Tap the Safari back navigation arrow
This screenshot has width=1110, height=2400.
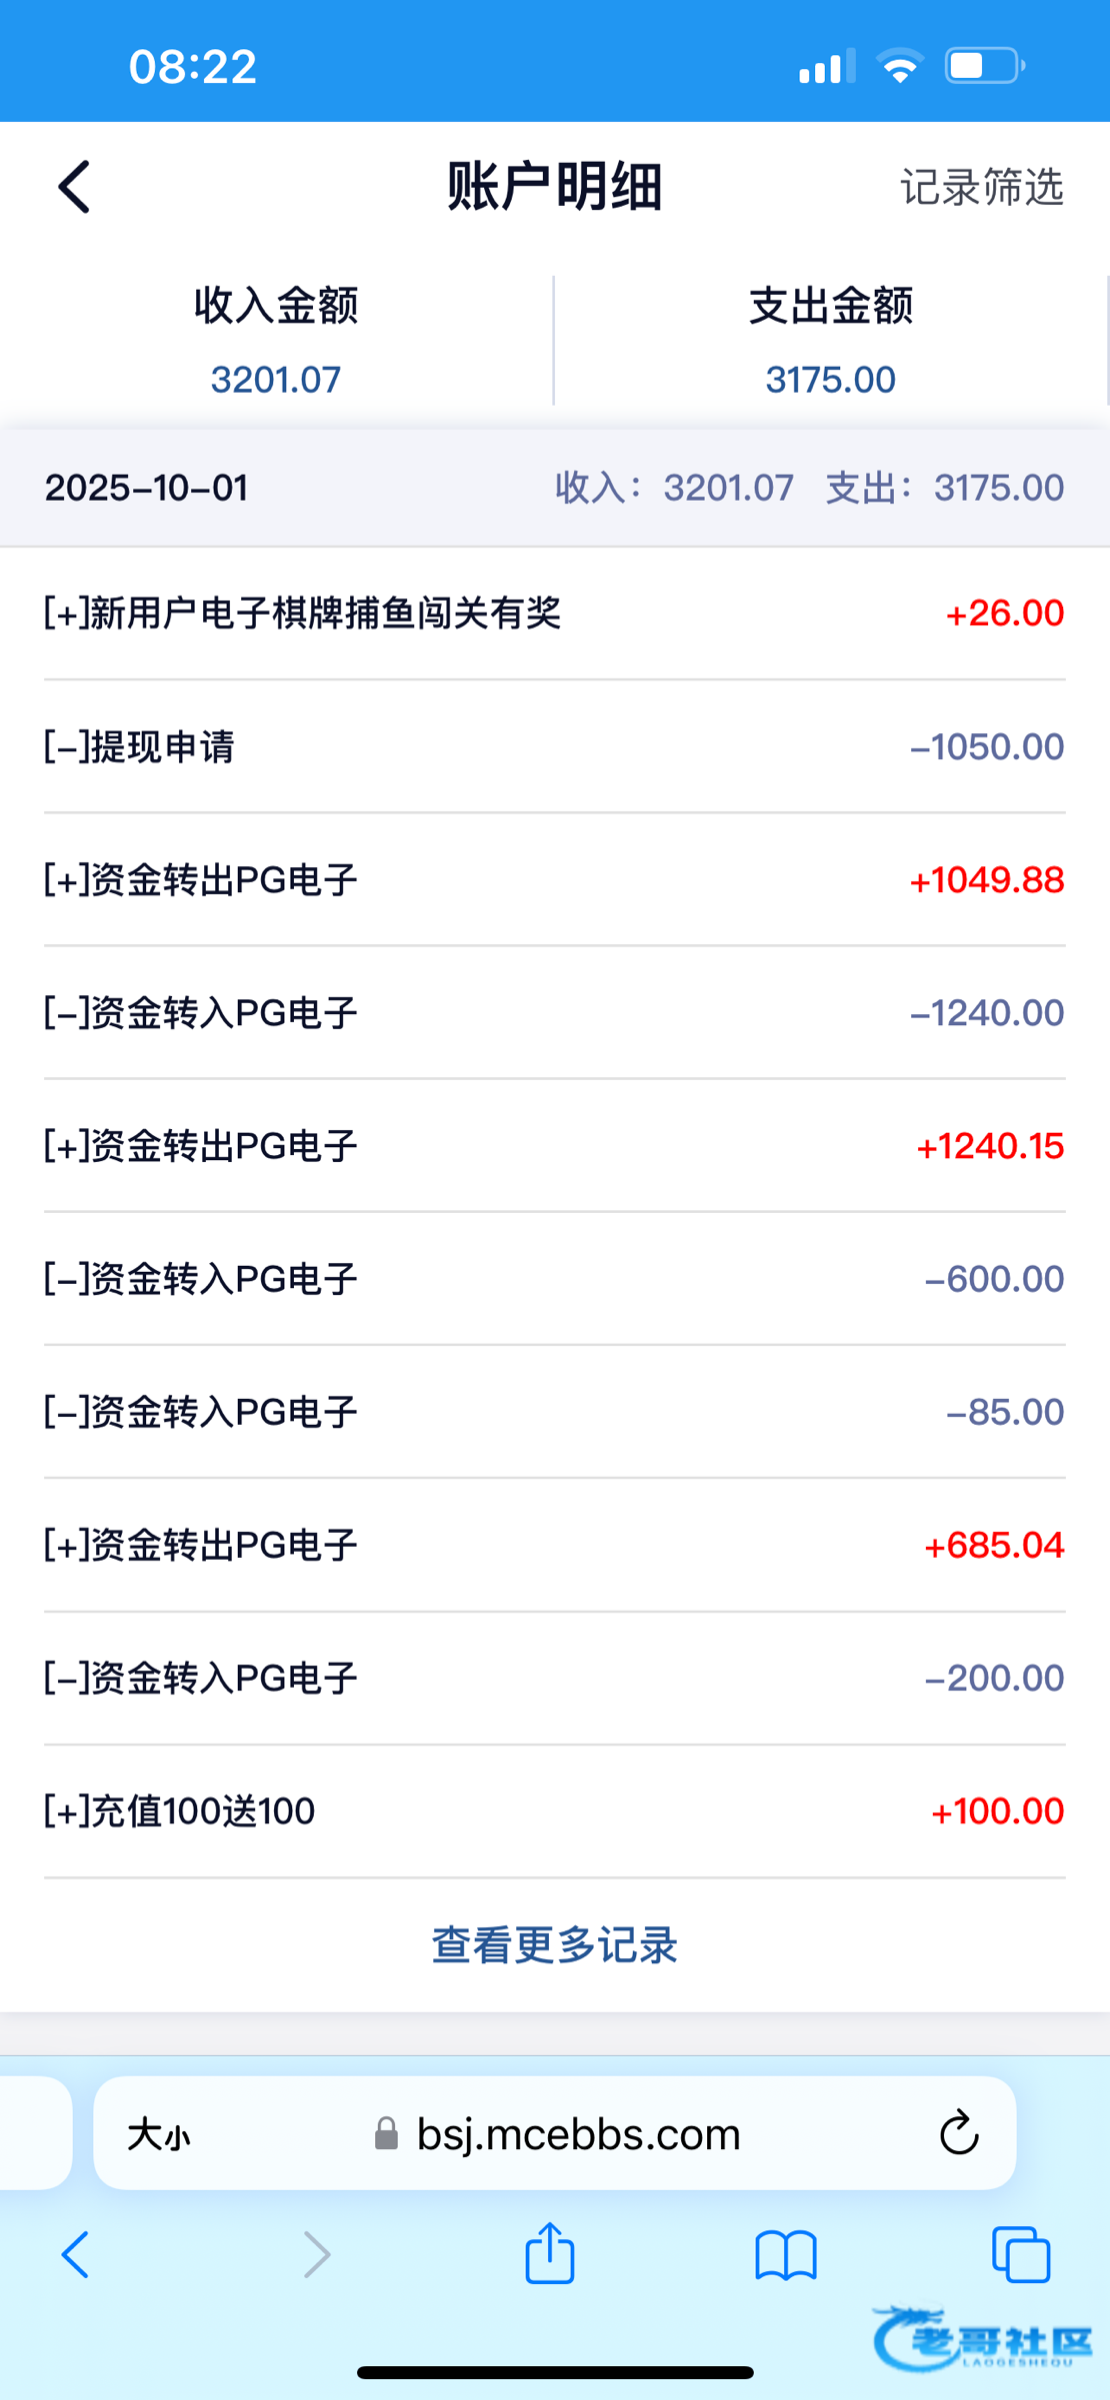(x=76, y=2255)
